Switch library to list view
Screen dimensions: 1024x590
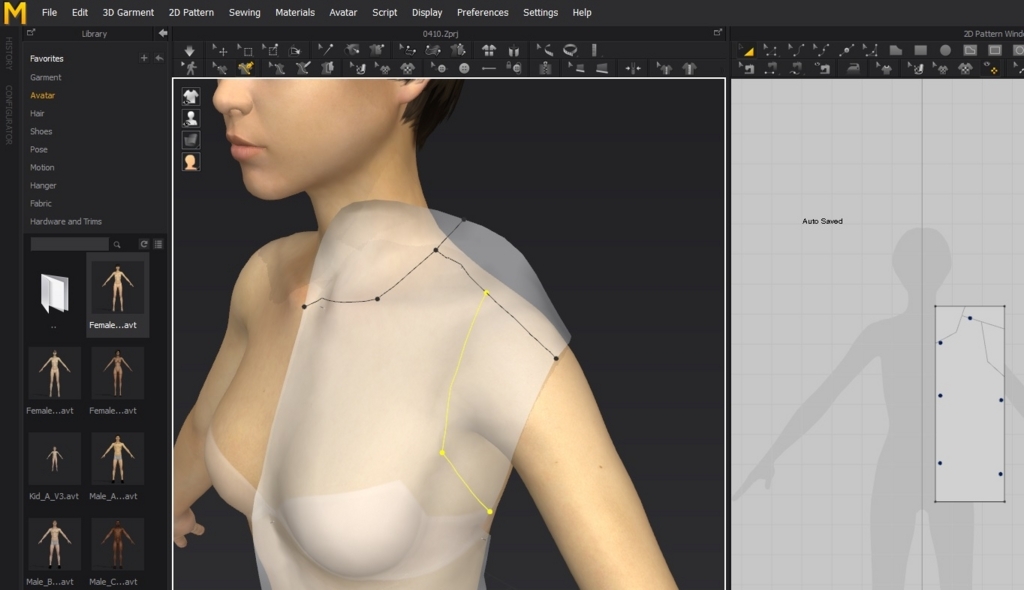point(158,244)
